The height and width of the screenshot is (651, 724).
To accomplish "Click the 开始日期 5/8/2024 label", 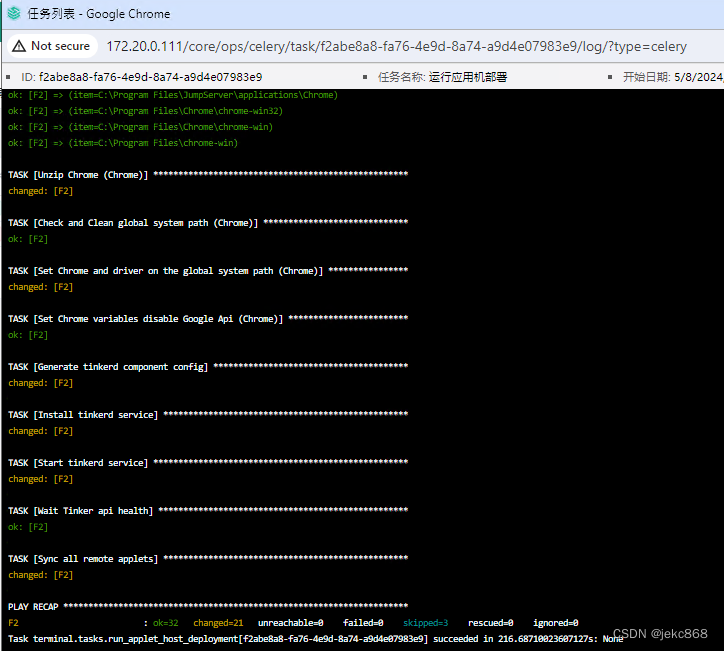I will point(673,77).
